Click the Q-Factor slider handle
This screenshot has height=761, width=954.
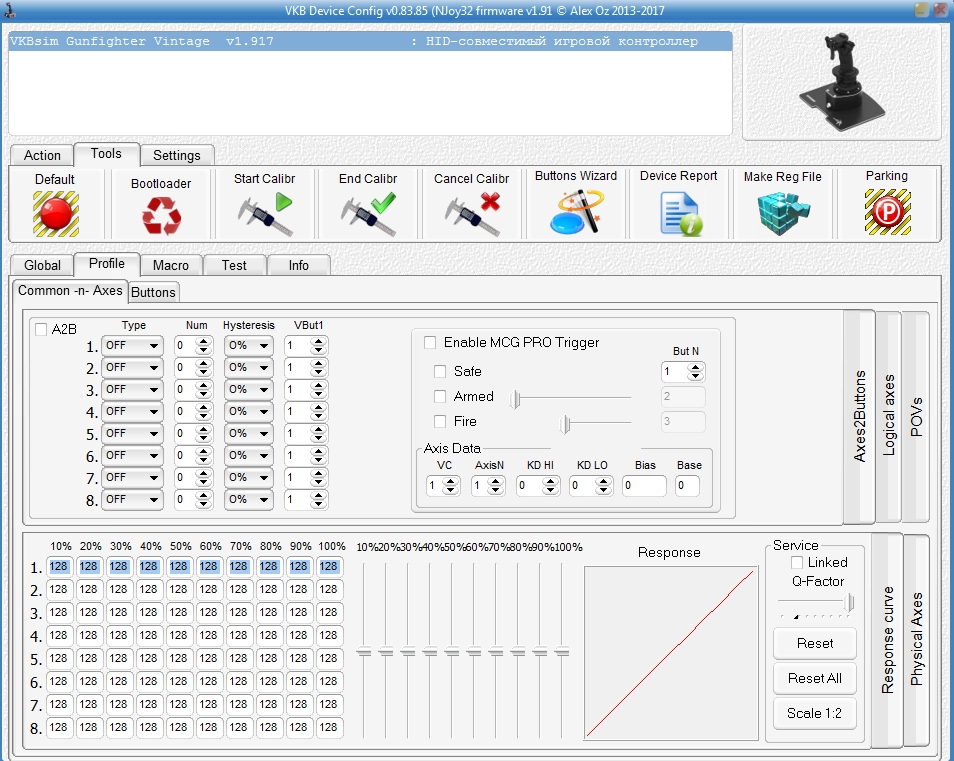point(850,601)
